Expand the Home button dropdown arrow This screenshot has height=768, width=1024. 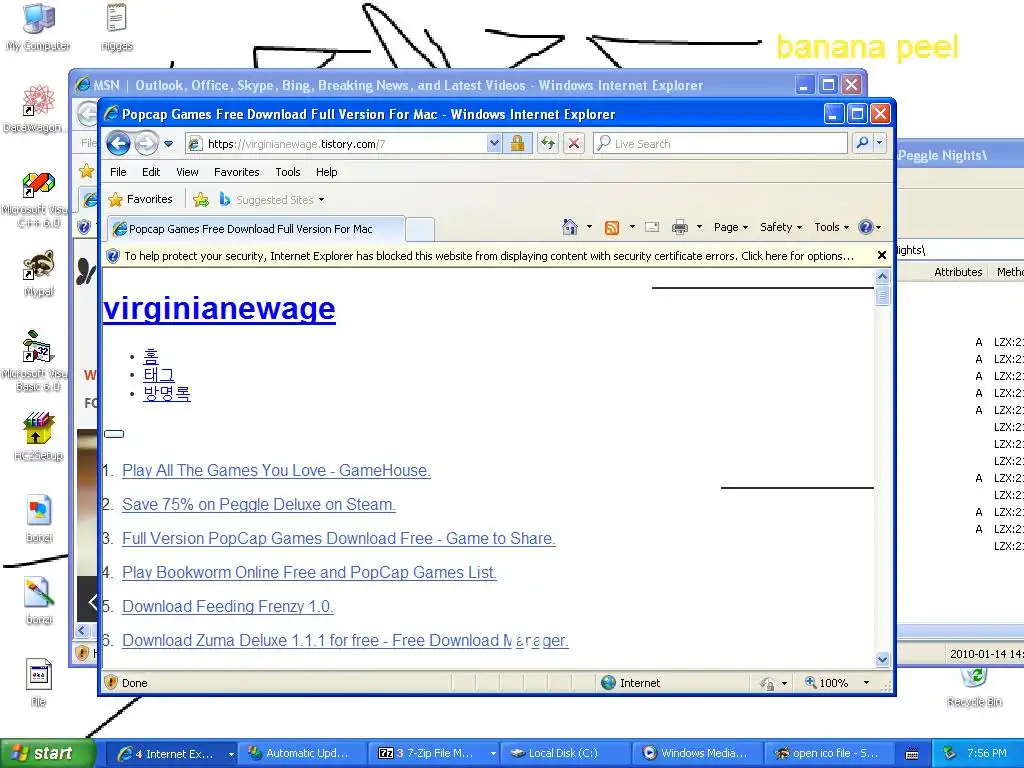(x=589, y=227)
